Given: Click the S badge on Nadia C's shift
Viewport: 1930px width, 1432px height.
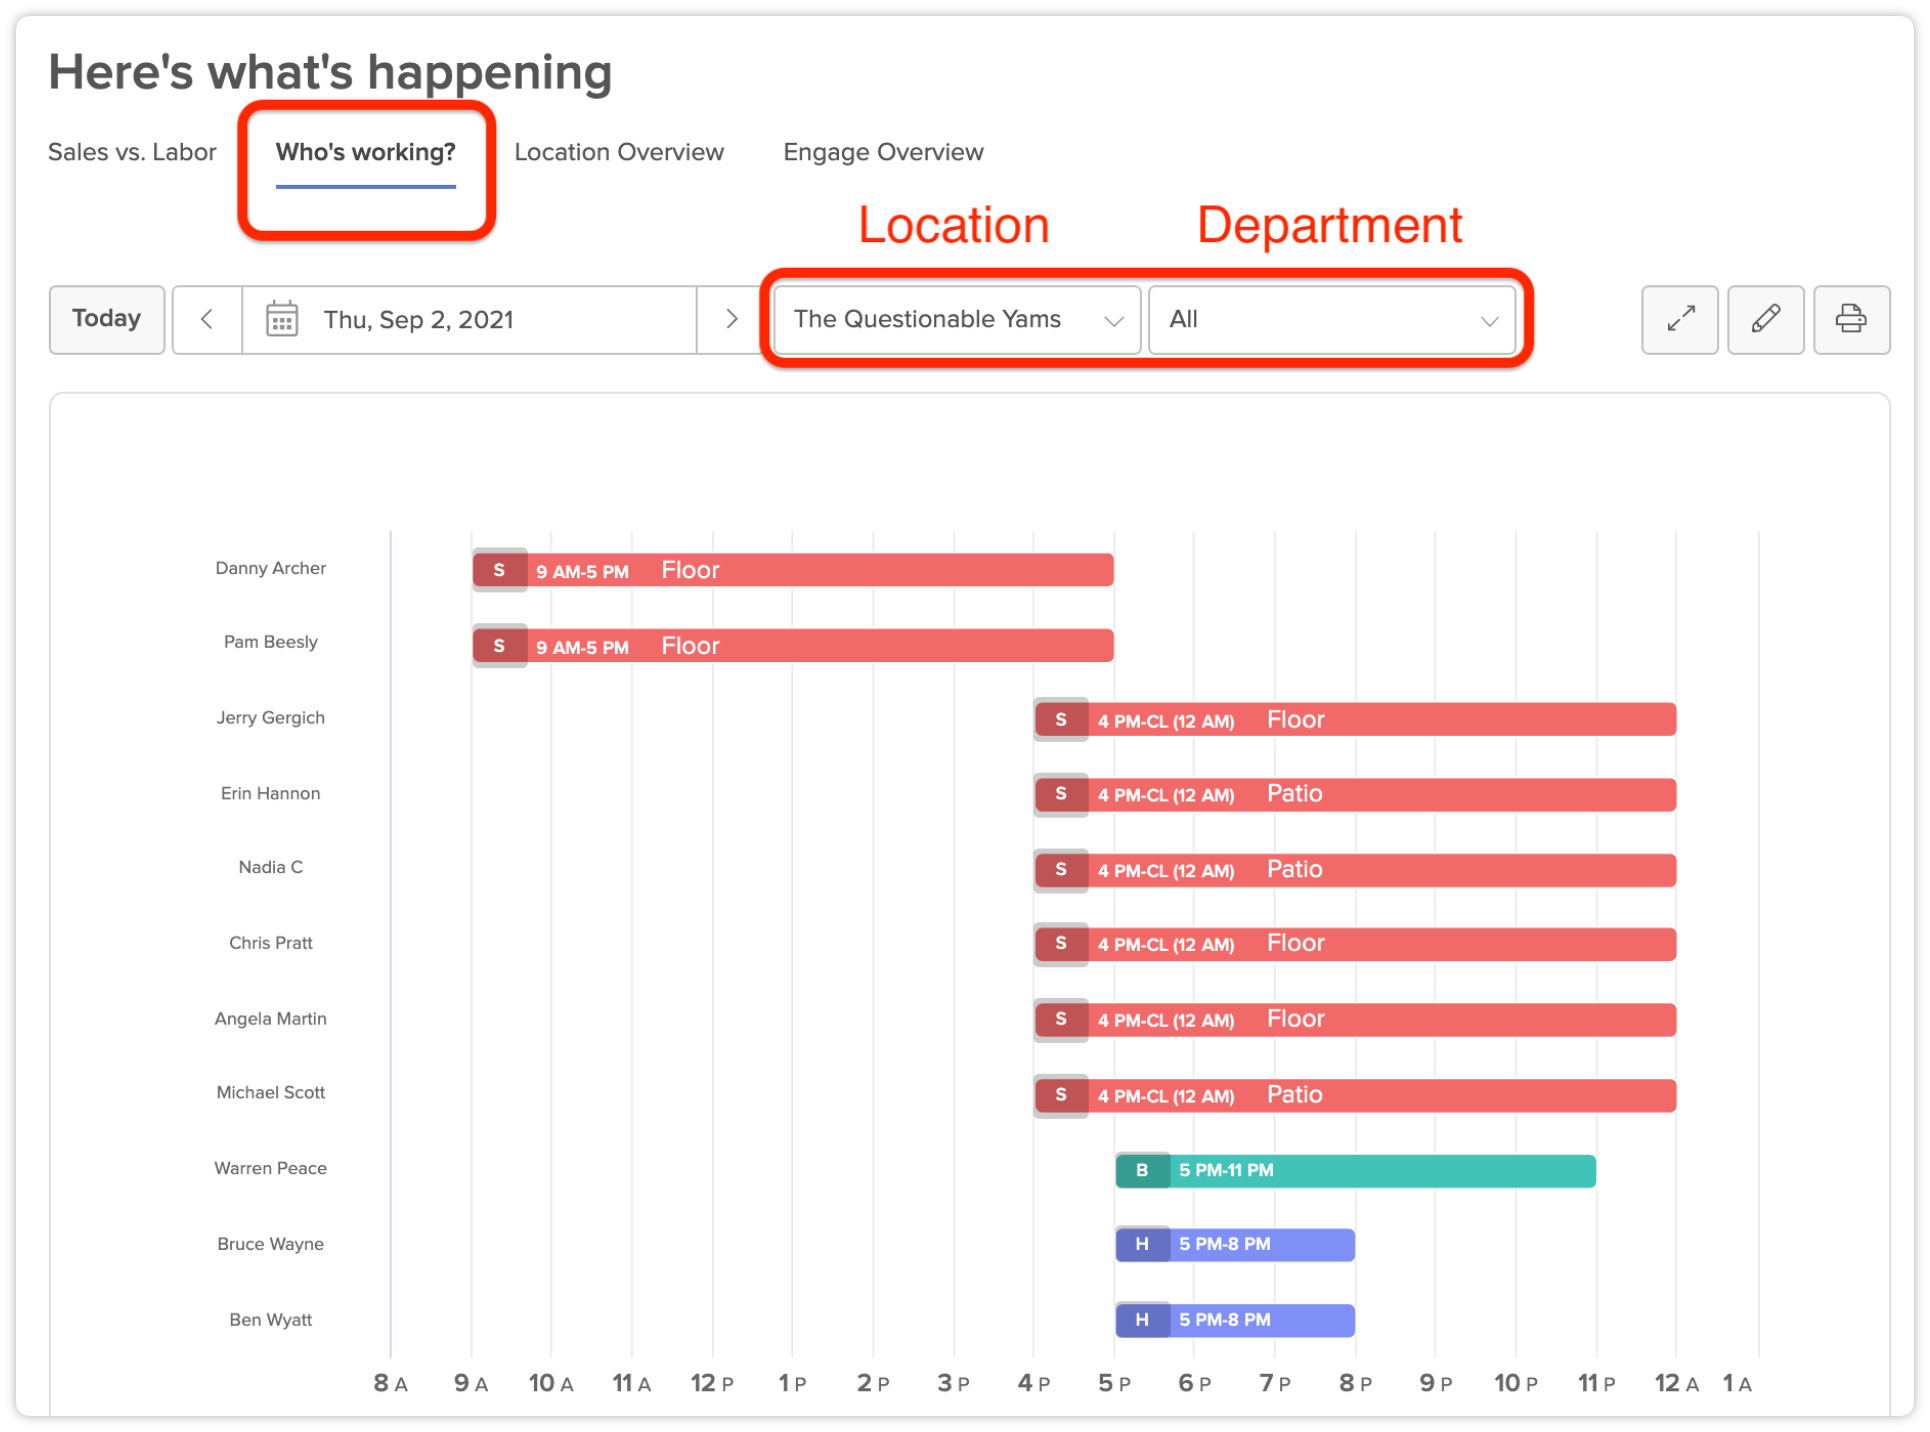Looking at the screenshot, I should coord(1061,870).
